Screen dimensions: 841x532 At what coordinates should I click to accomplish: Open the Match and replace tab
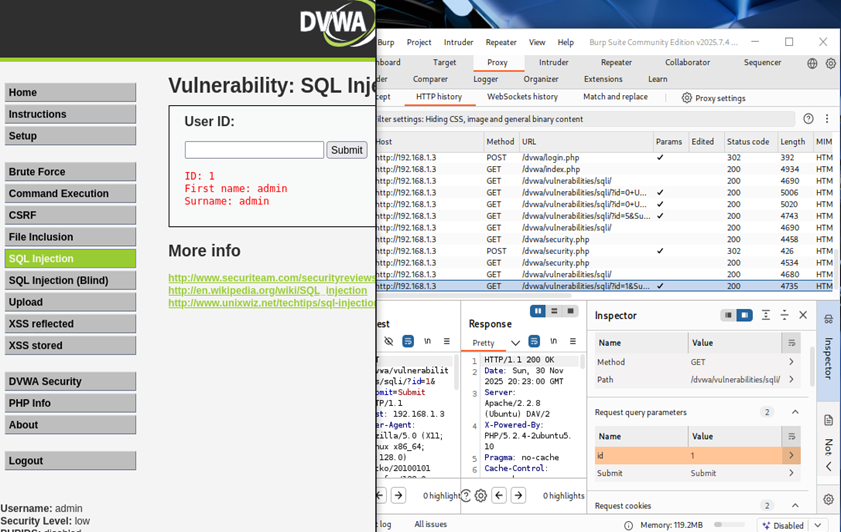click(x=615, y=97)
